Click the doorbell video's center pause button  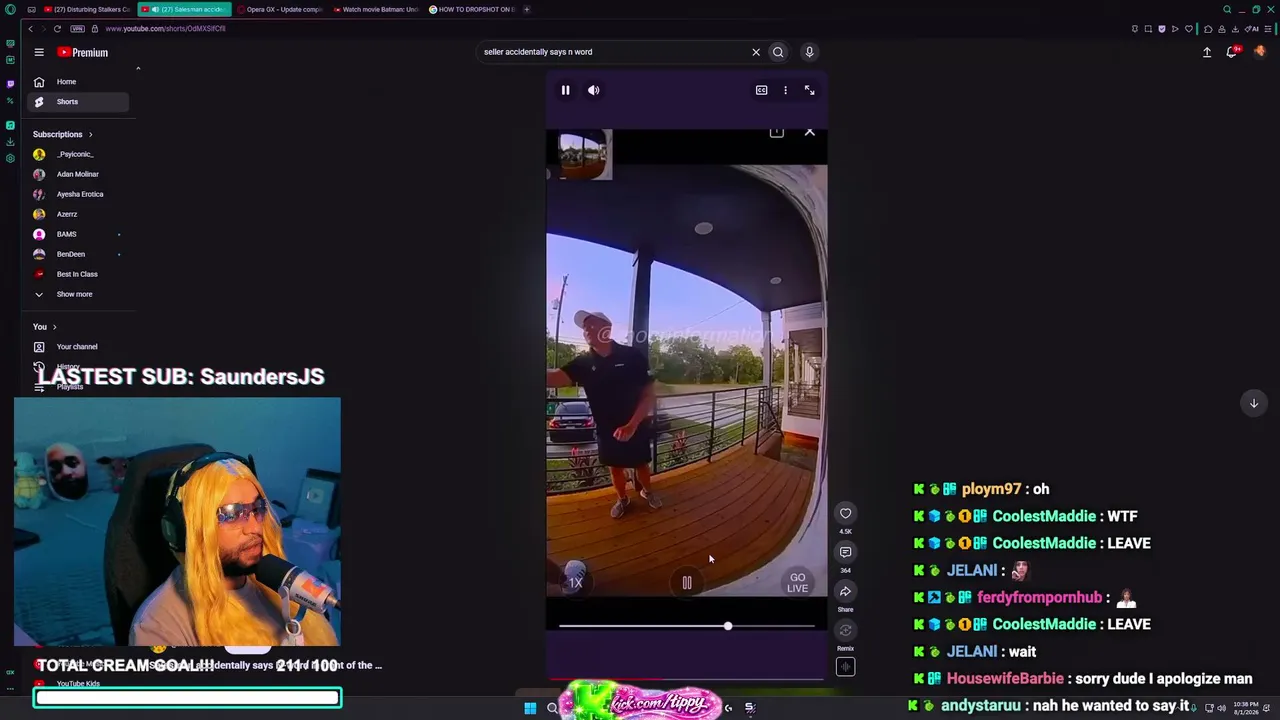click(687, 583)
